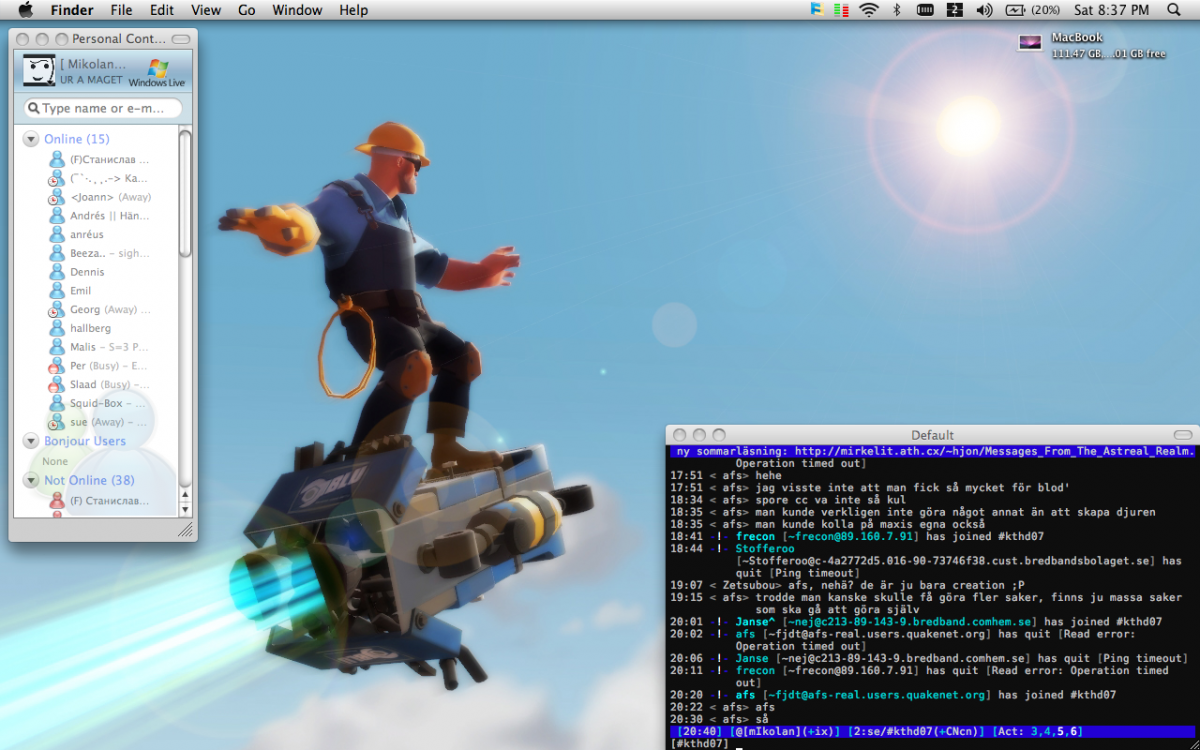Click the contact list vertical scrollbar thumb

coord(185,192)
